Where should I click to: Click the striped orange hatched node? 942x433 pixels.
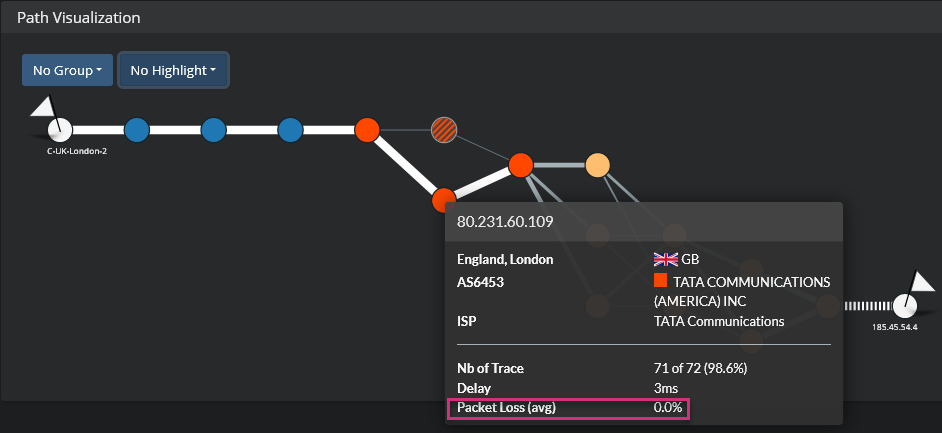pos(444,130)
